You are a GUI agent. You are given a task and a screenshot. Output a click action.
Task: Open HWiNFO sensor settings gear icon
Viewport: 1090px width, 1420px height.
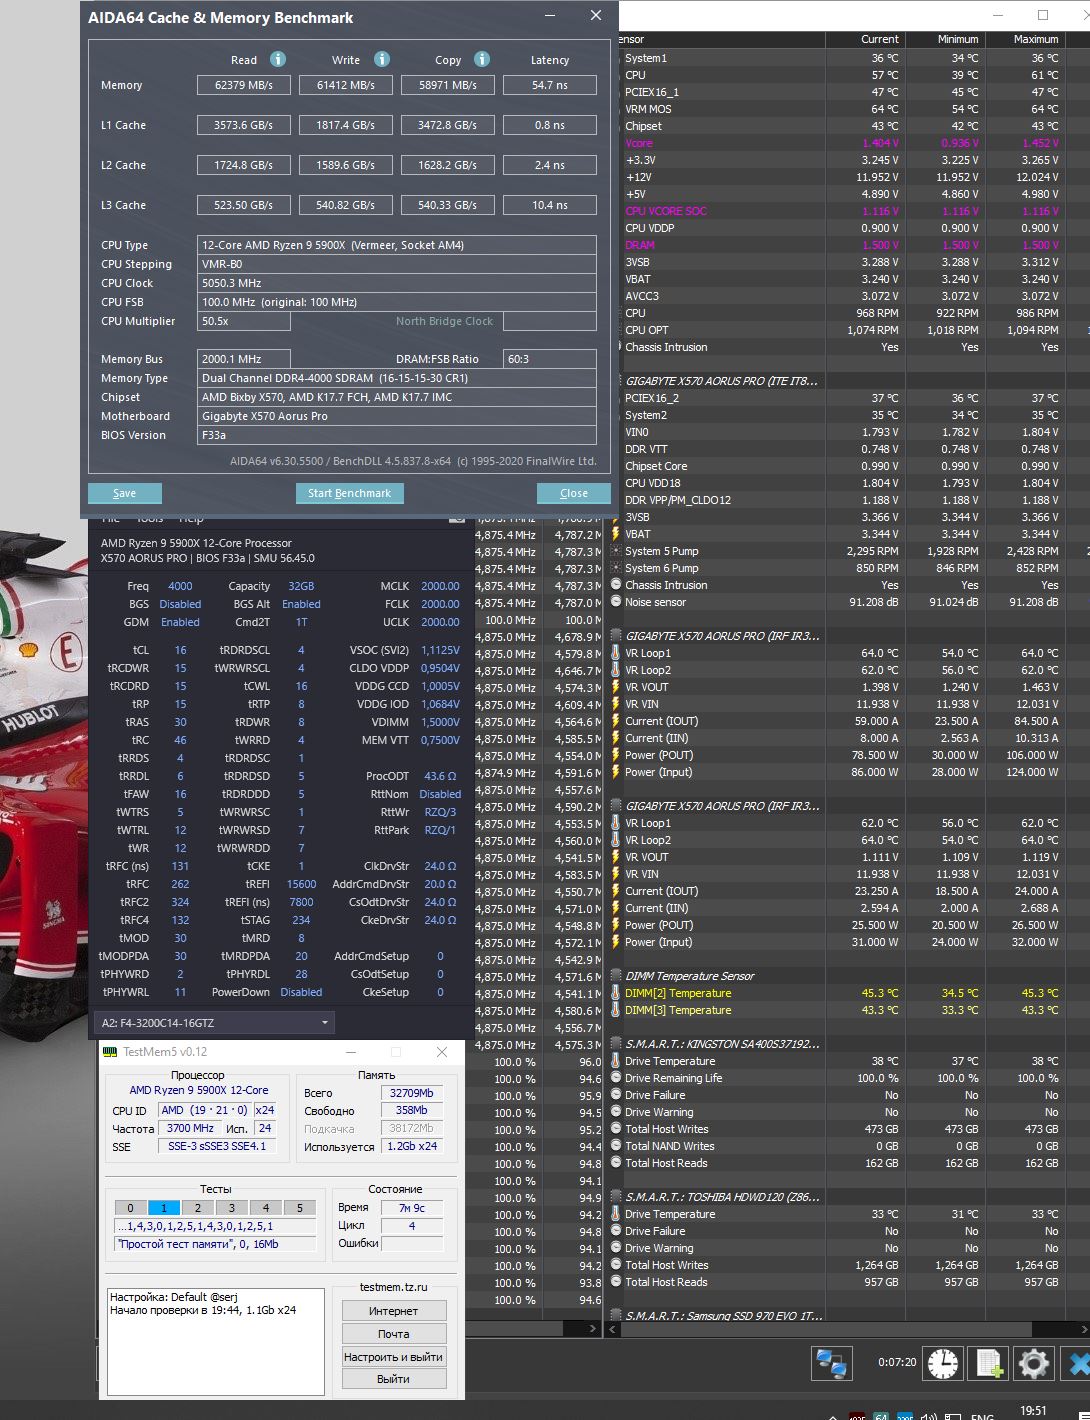pyautogui.click(x=1033, y=1363)
